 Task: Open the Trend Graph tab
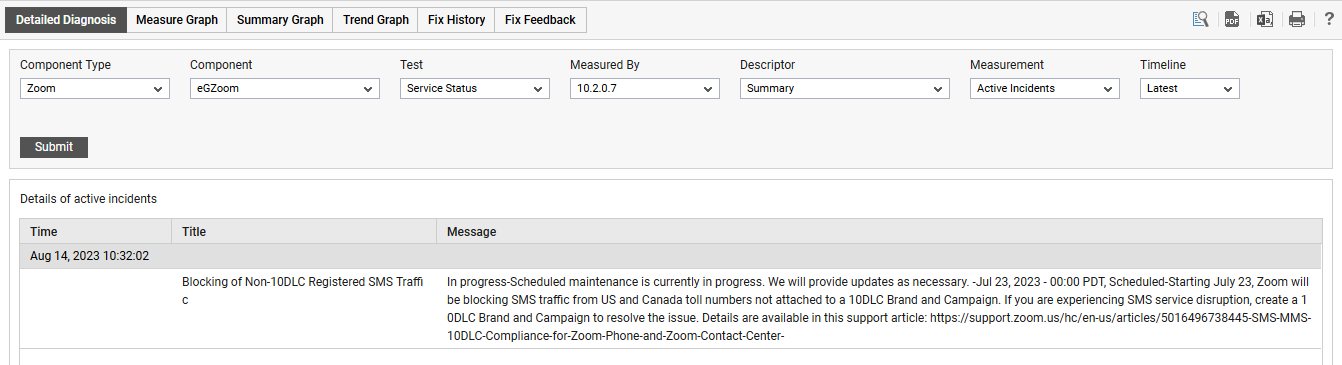[x=376, y=20]
